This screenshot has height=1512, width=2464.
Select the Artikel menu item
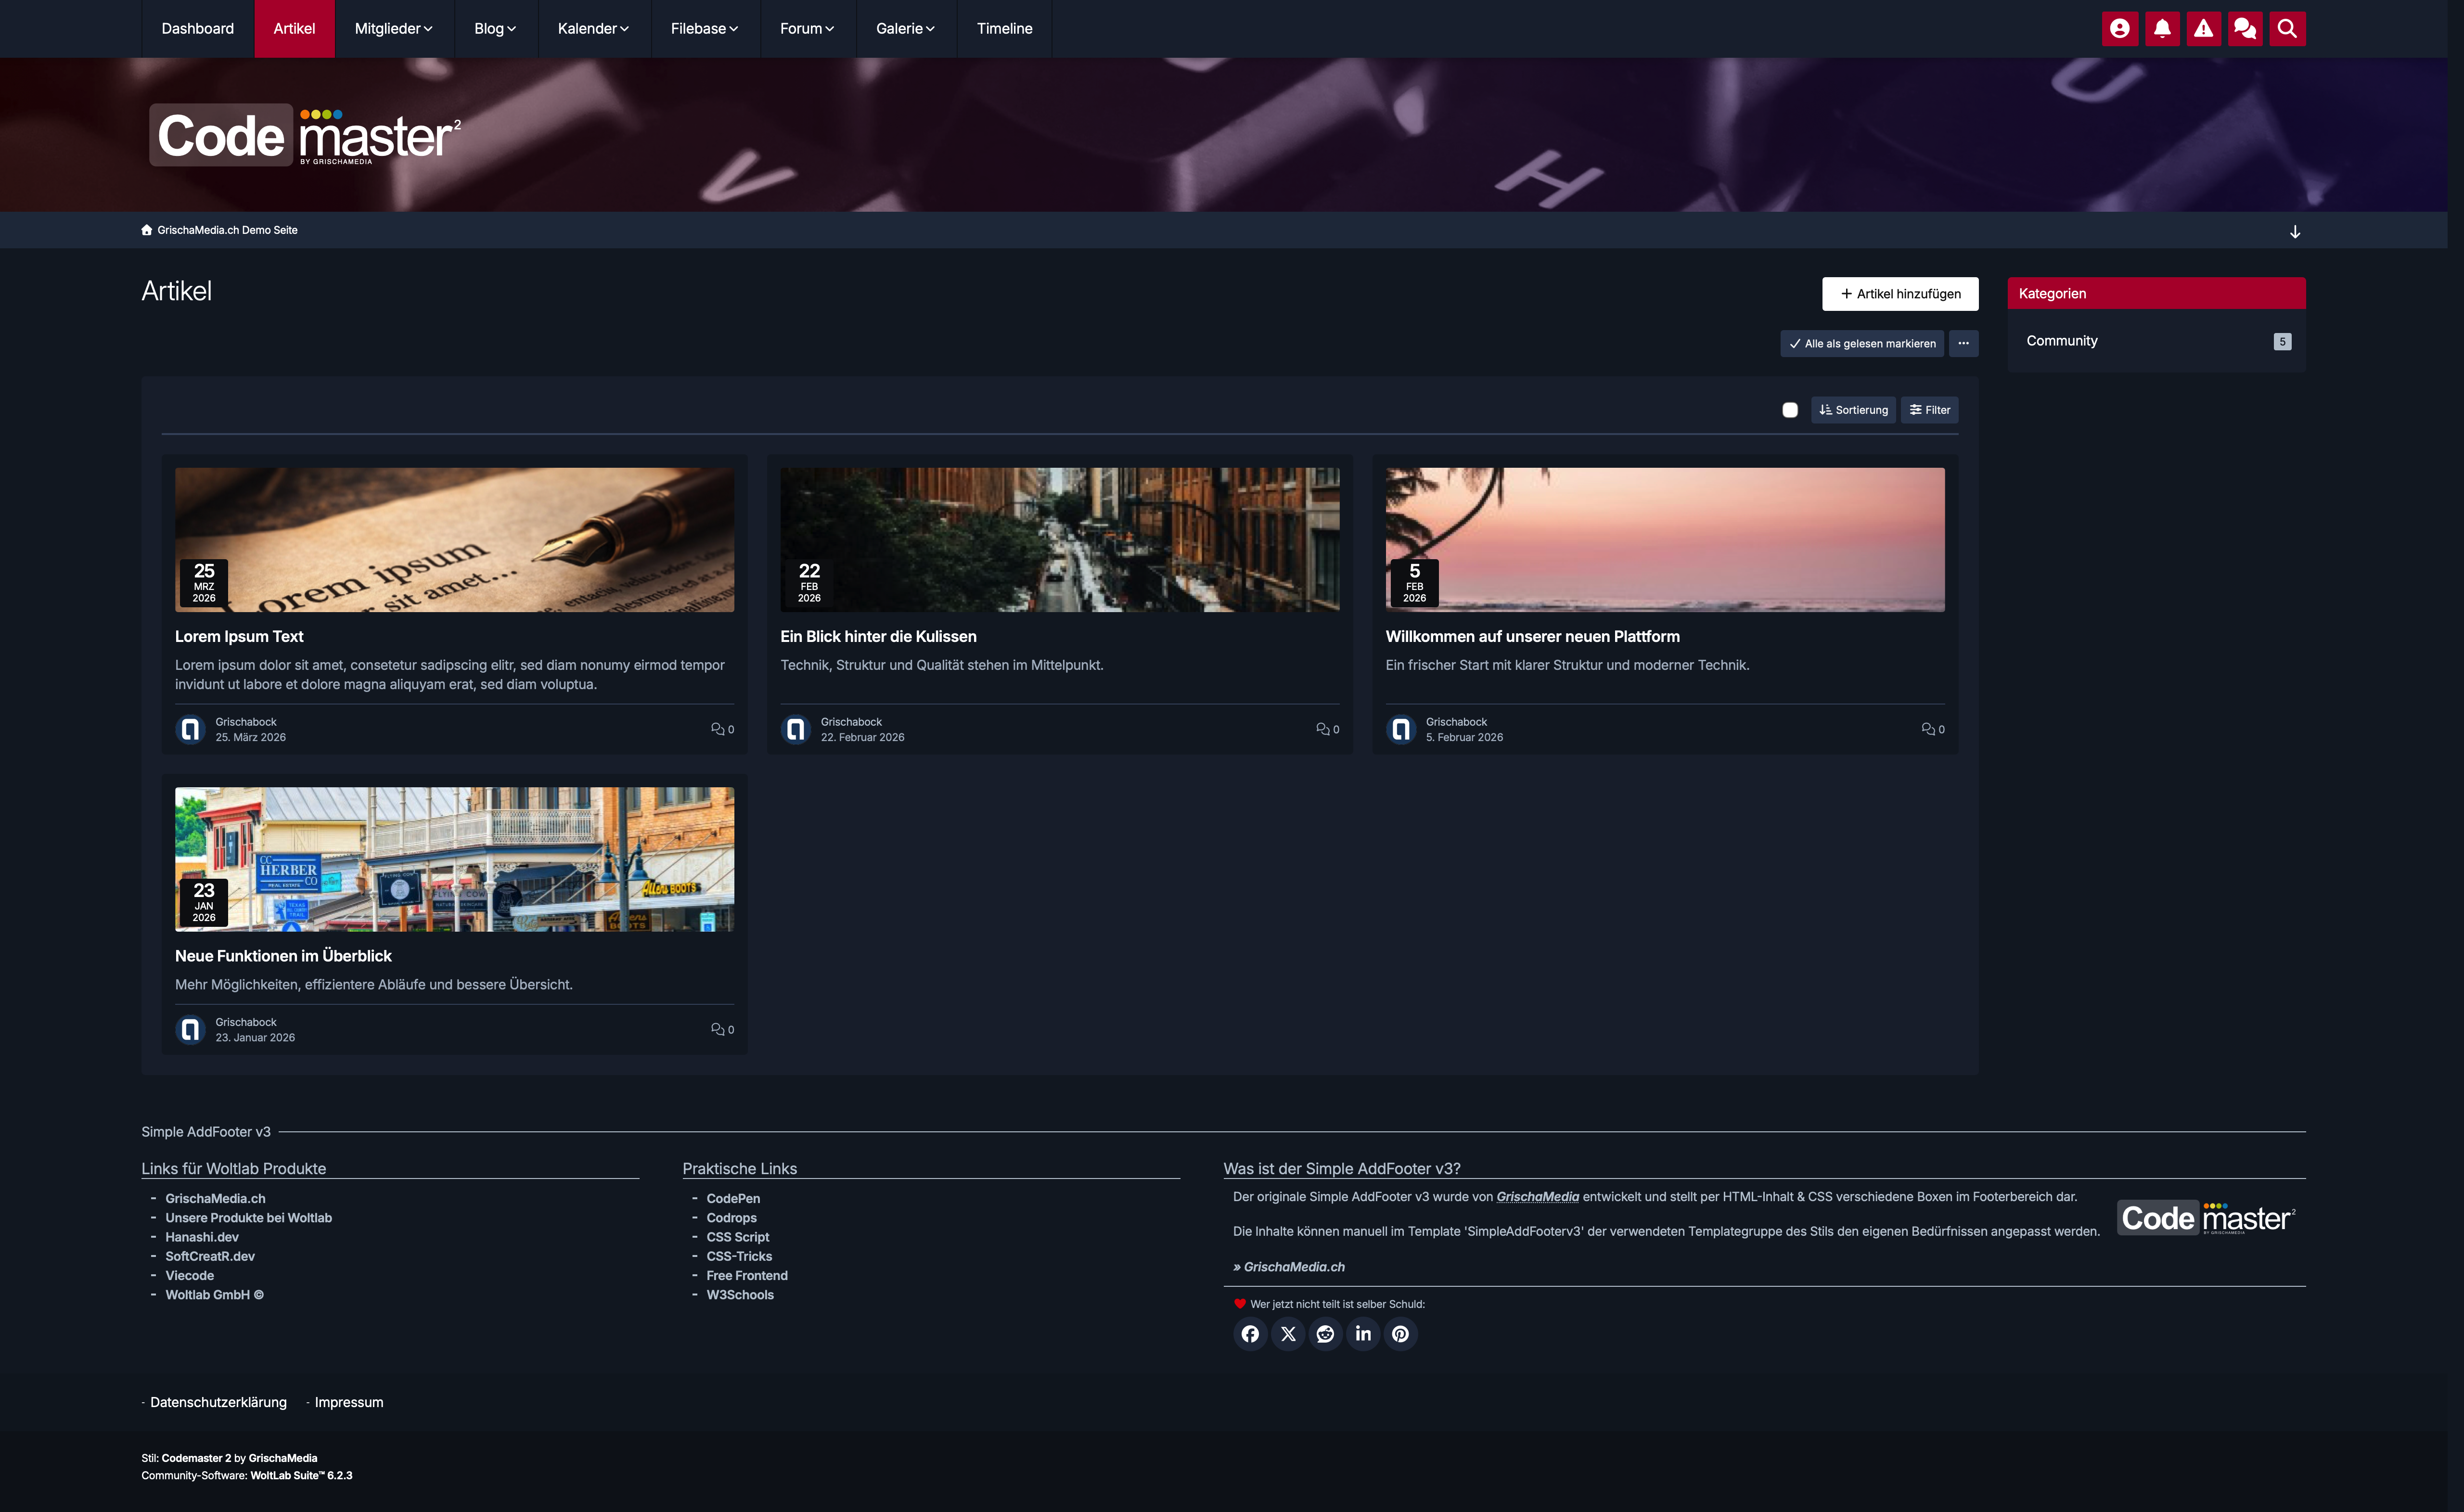tap(295, 29)
